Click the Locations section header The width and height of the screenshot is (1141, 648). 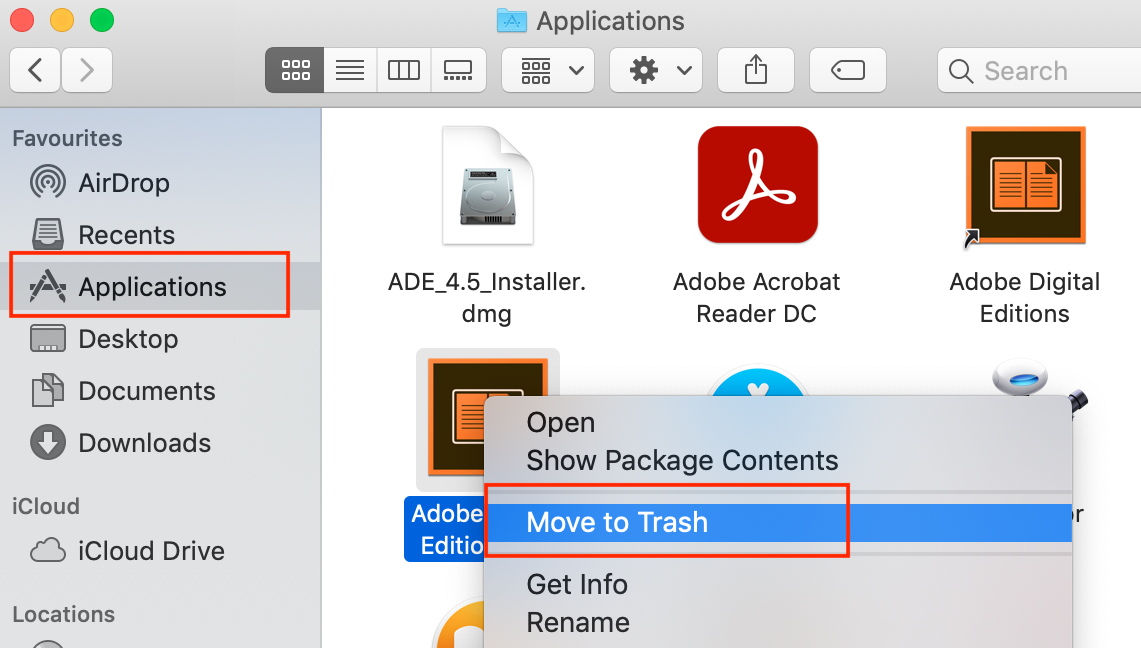point(63,615)
